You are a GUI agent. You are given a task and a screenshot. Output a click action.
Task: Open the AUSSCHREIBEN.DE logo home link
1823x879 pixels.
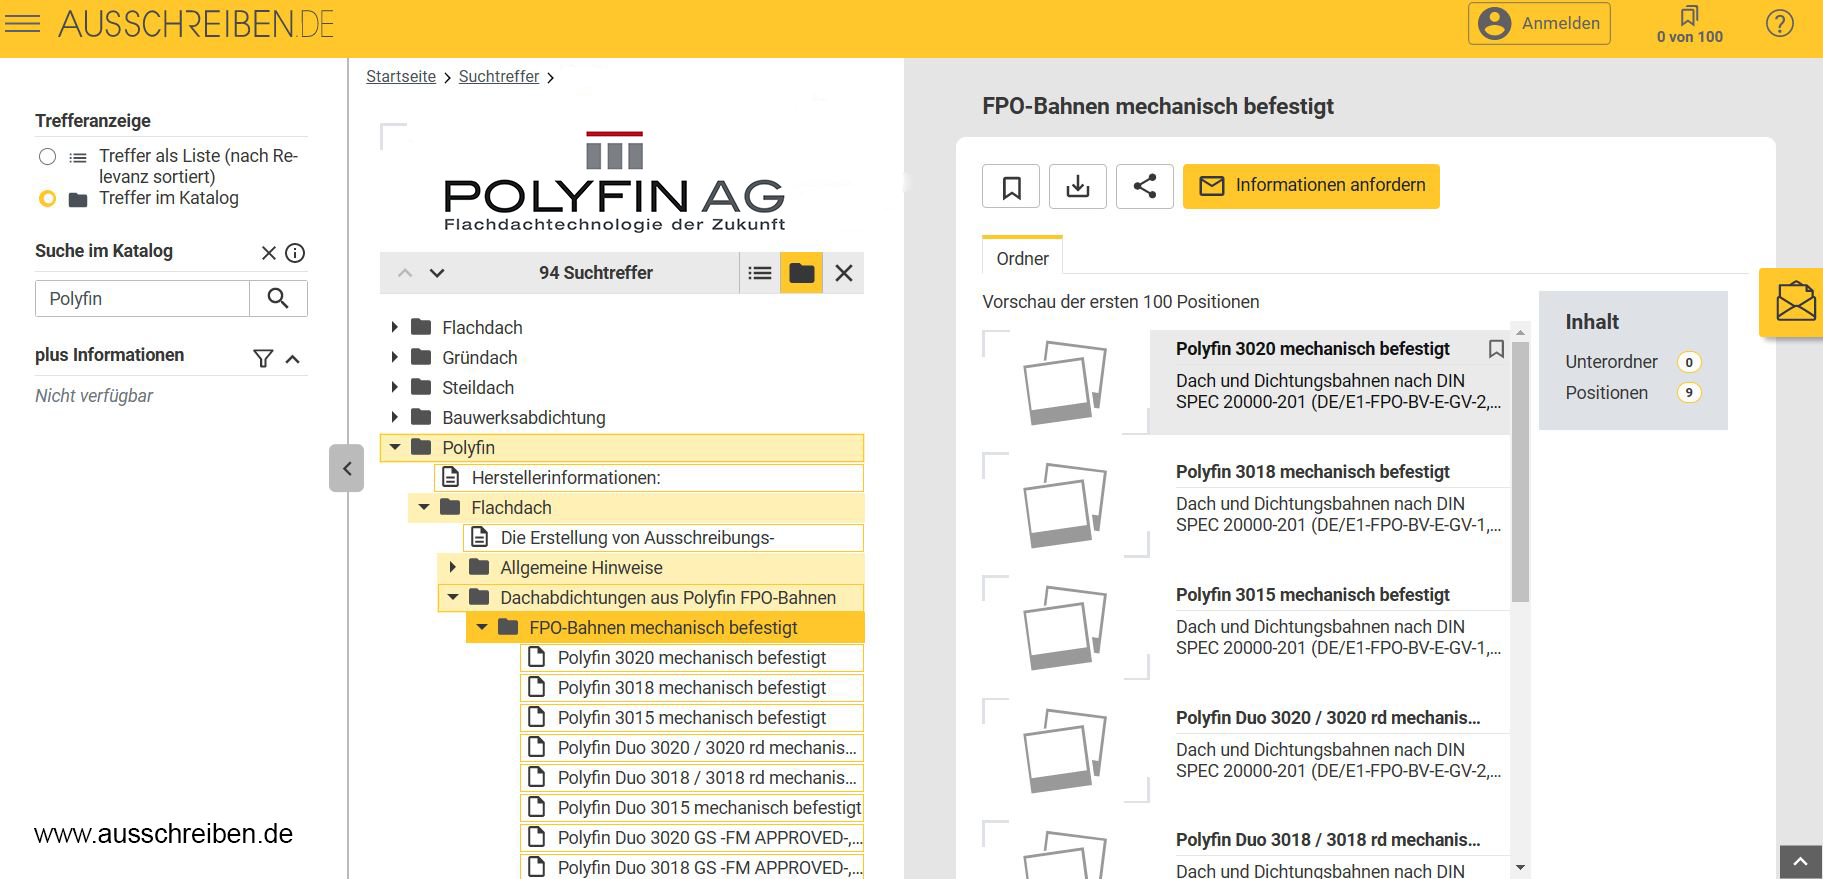[196, 24]
